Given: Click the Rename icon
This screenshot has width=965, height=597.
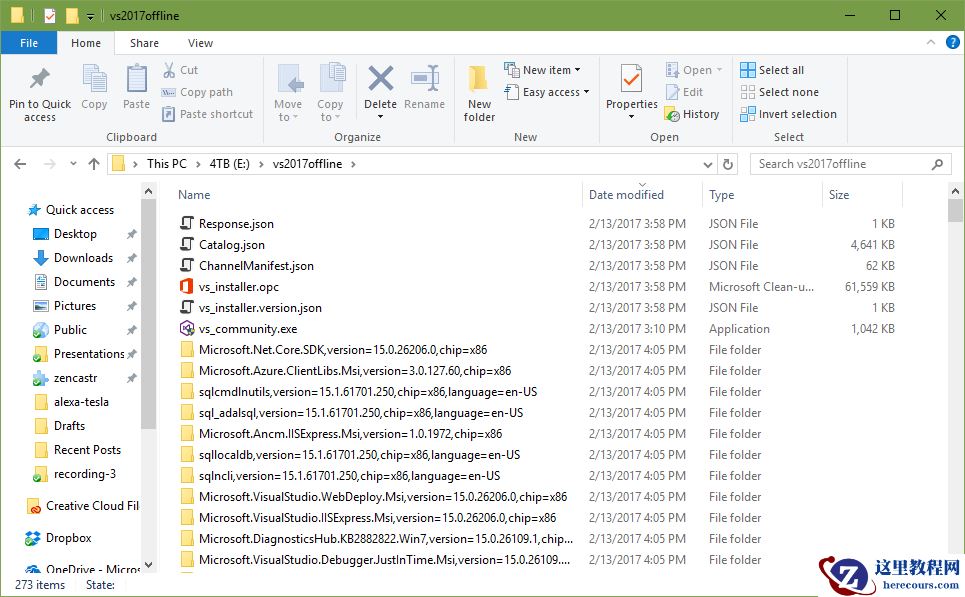Looking at the screenshot, I should [425, 79].
